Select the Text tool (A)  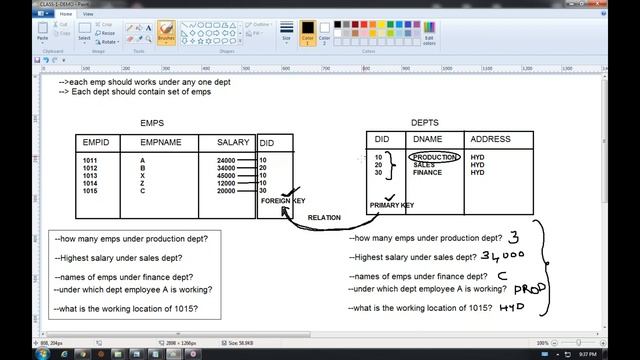(149, 28)
